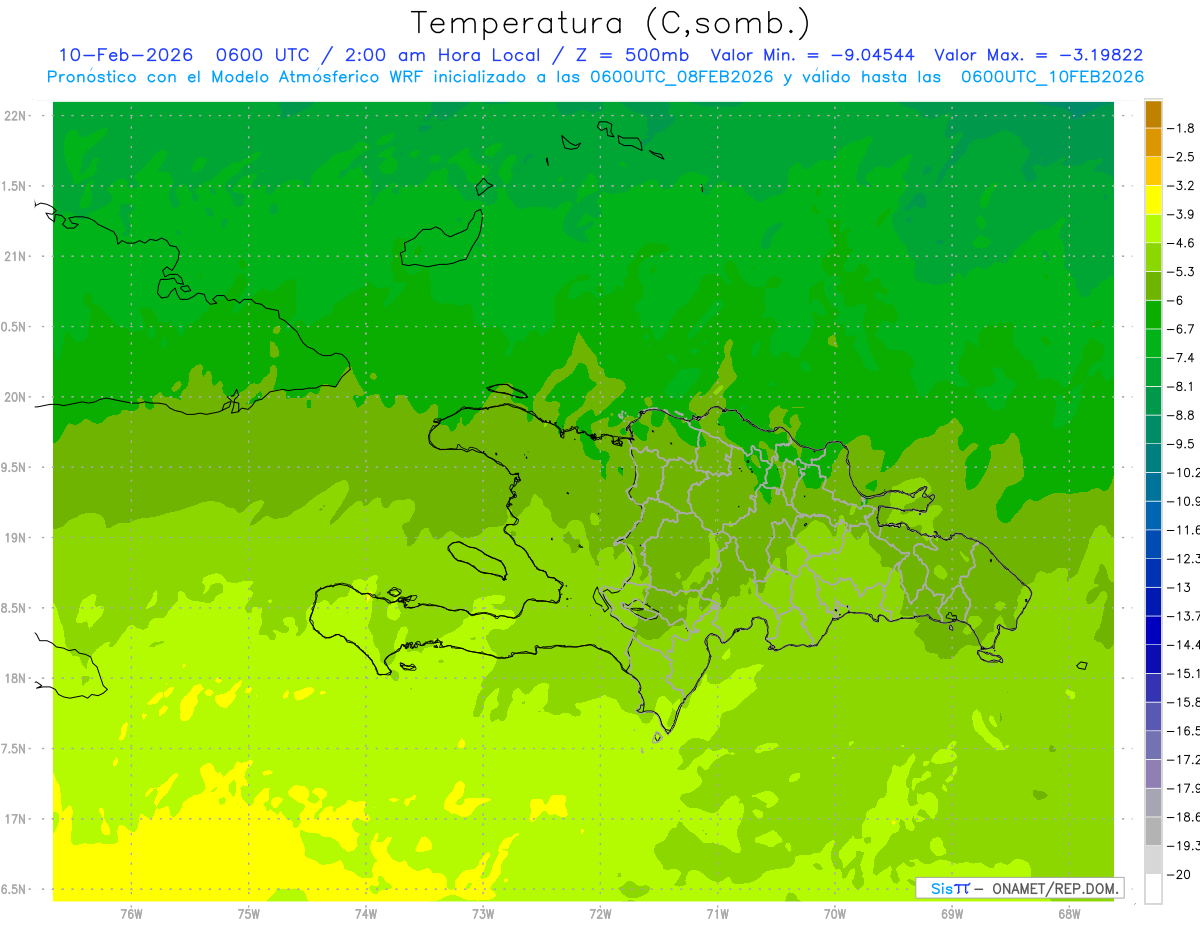Select the gray swatch between -18.6 and -19.3
1200x927 pixels.
[x=1153, y=831]
